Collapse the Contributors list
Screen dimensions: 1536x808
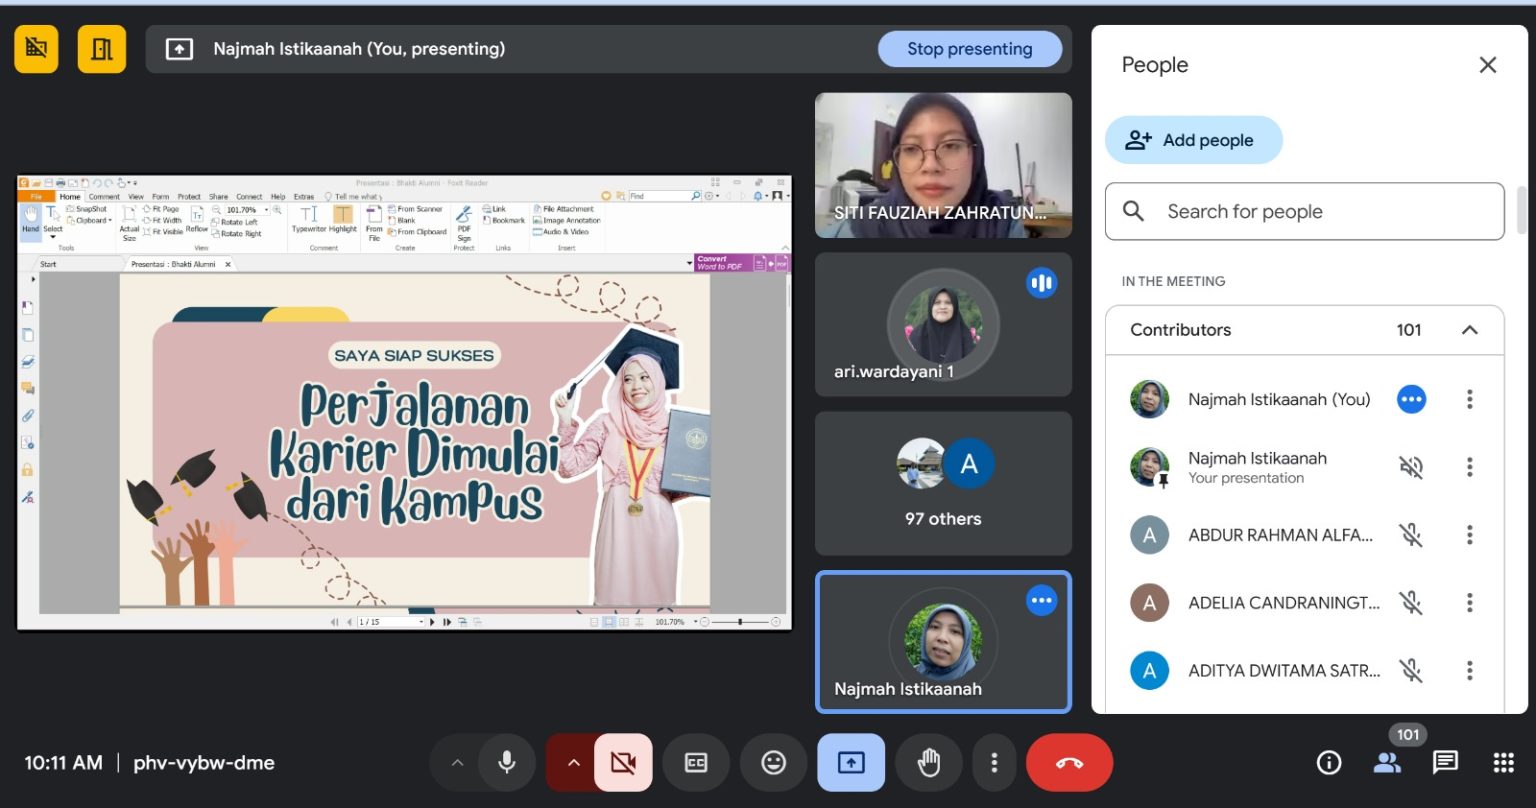[1469, 330]
